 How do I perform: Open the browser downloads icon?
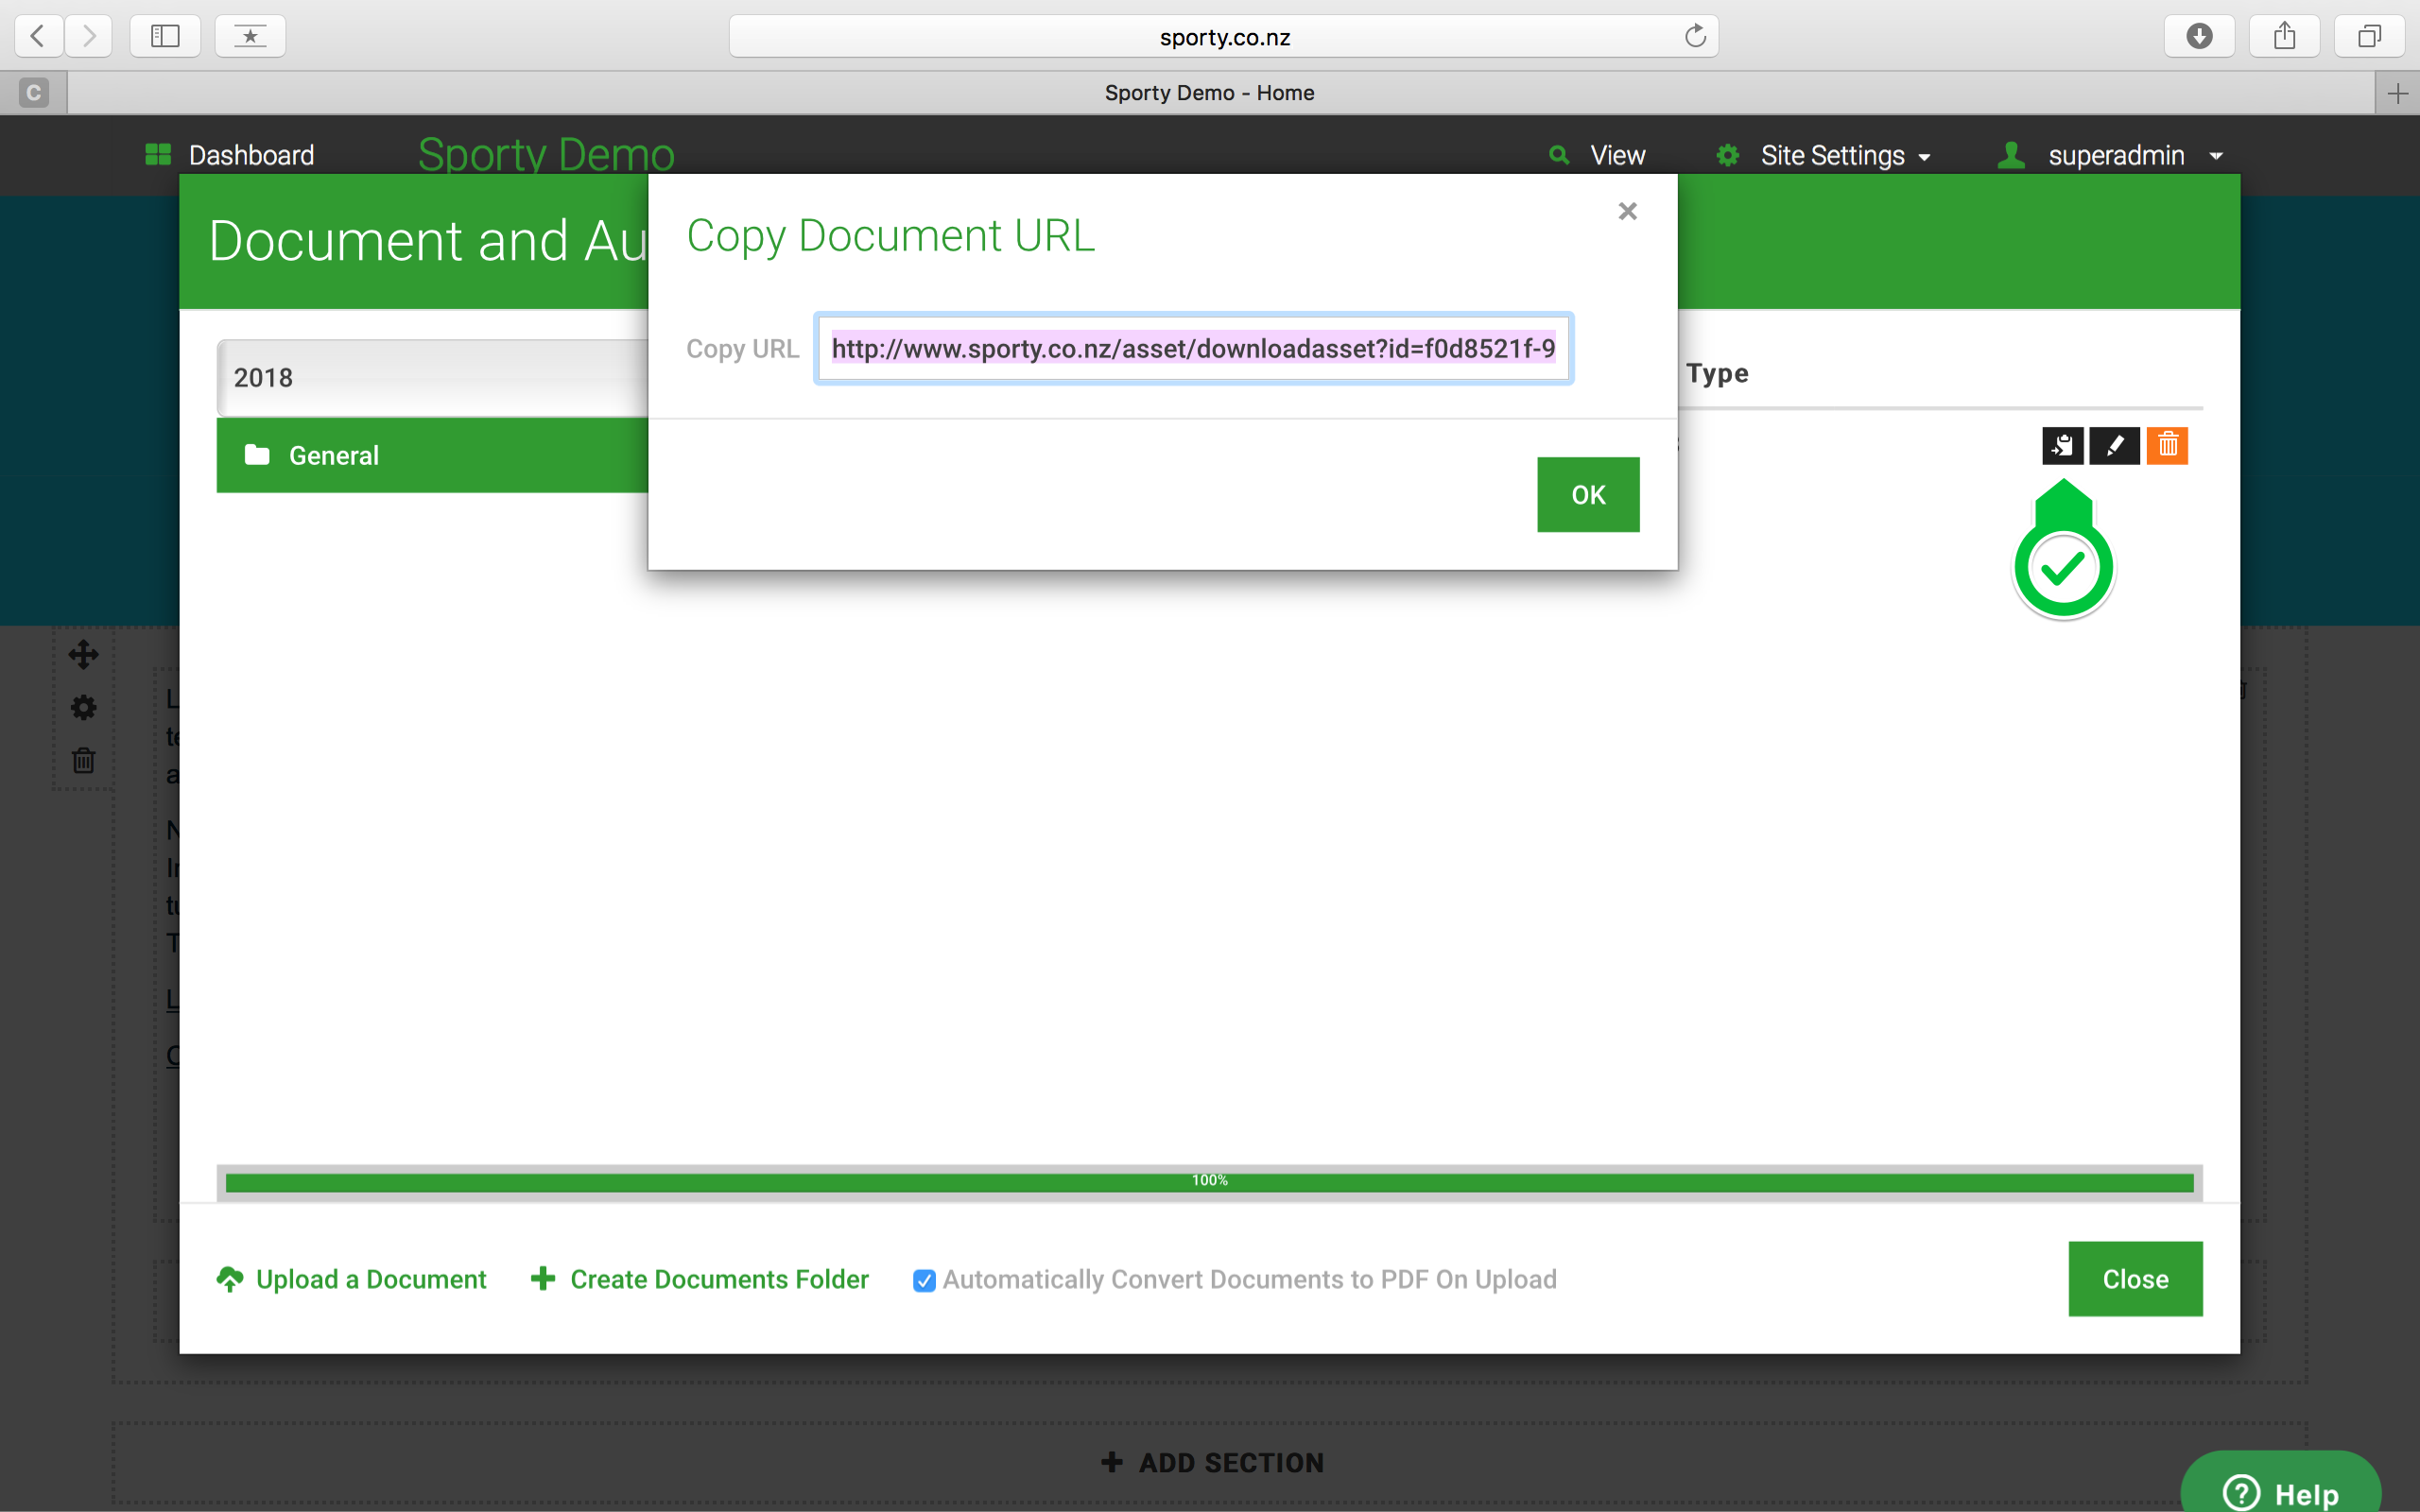2199,36
